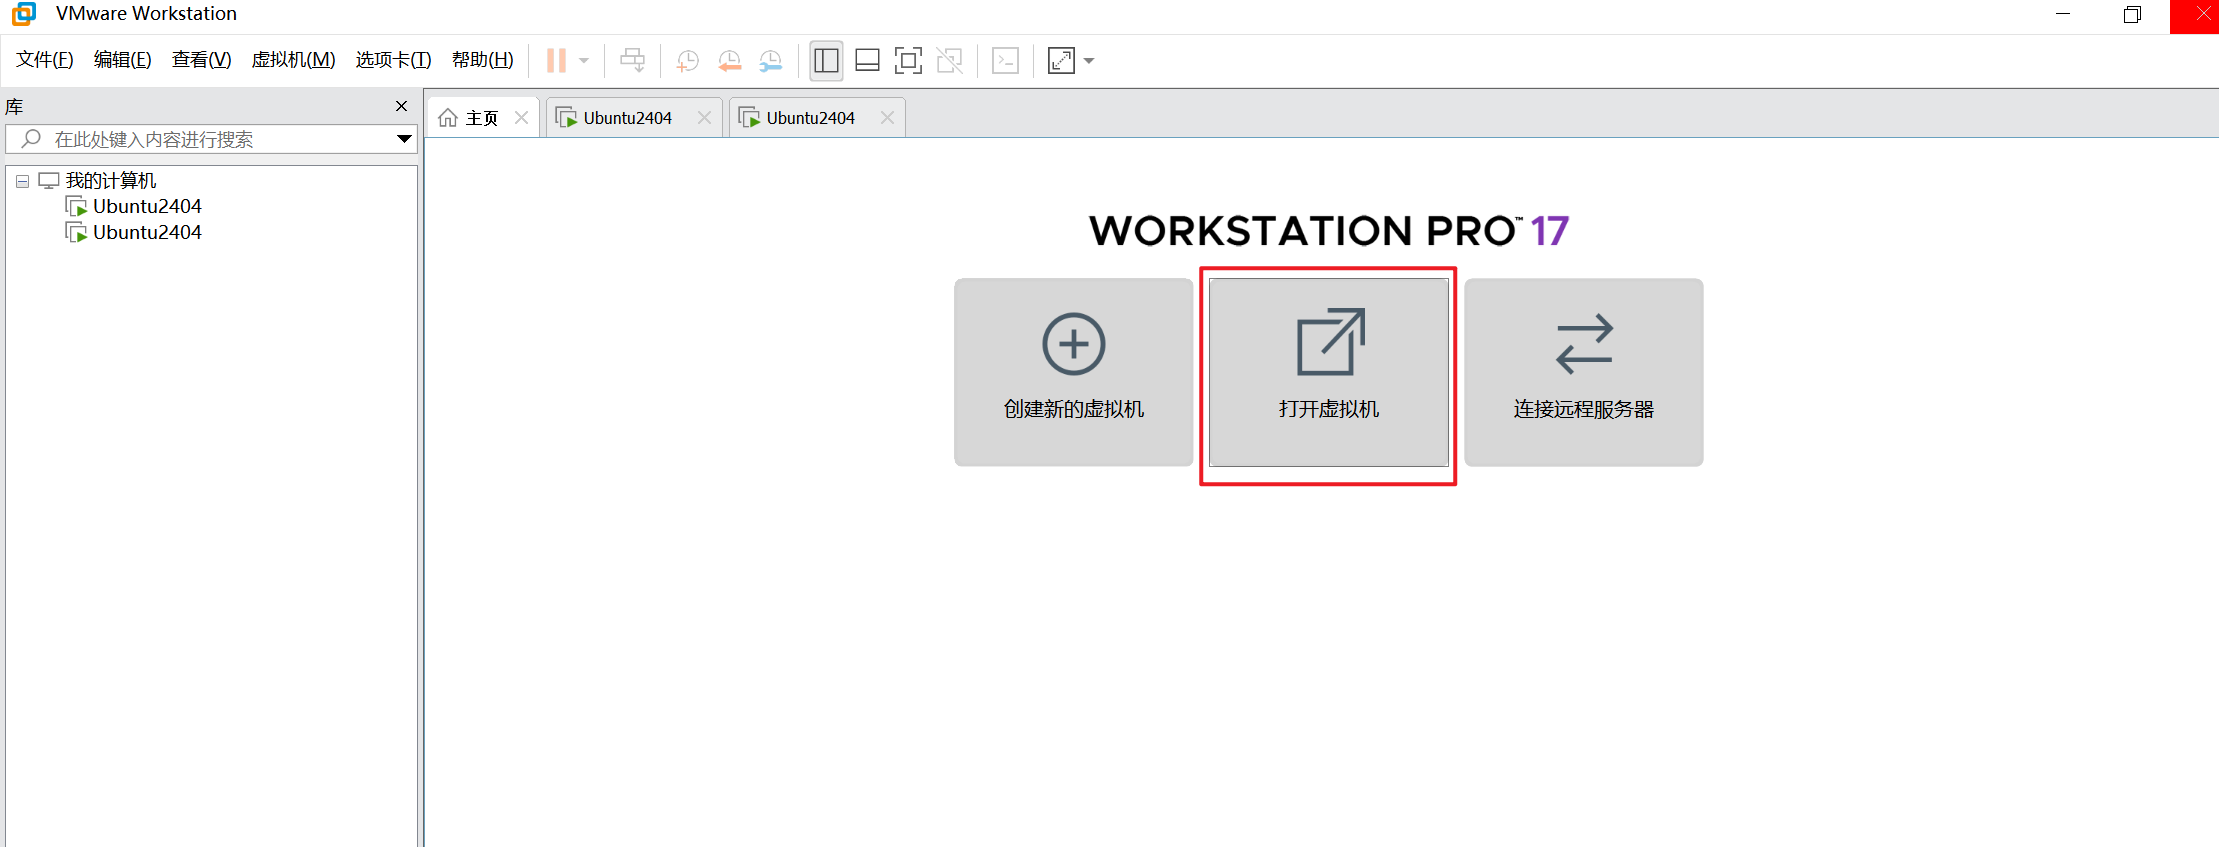Click the Send Ctrl+Alt+Del toolbar icon
Image resolution: width=2219 pixels, height=847 pixels.
[x=632, y=61]
